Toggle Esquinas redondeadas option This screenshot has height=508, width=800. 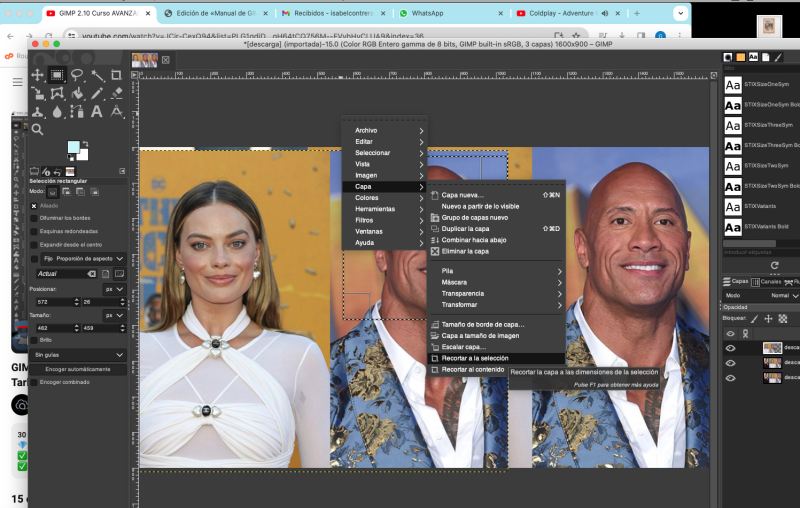pos(34,230)
